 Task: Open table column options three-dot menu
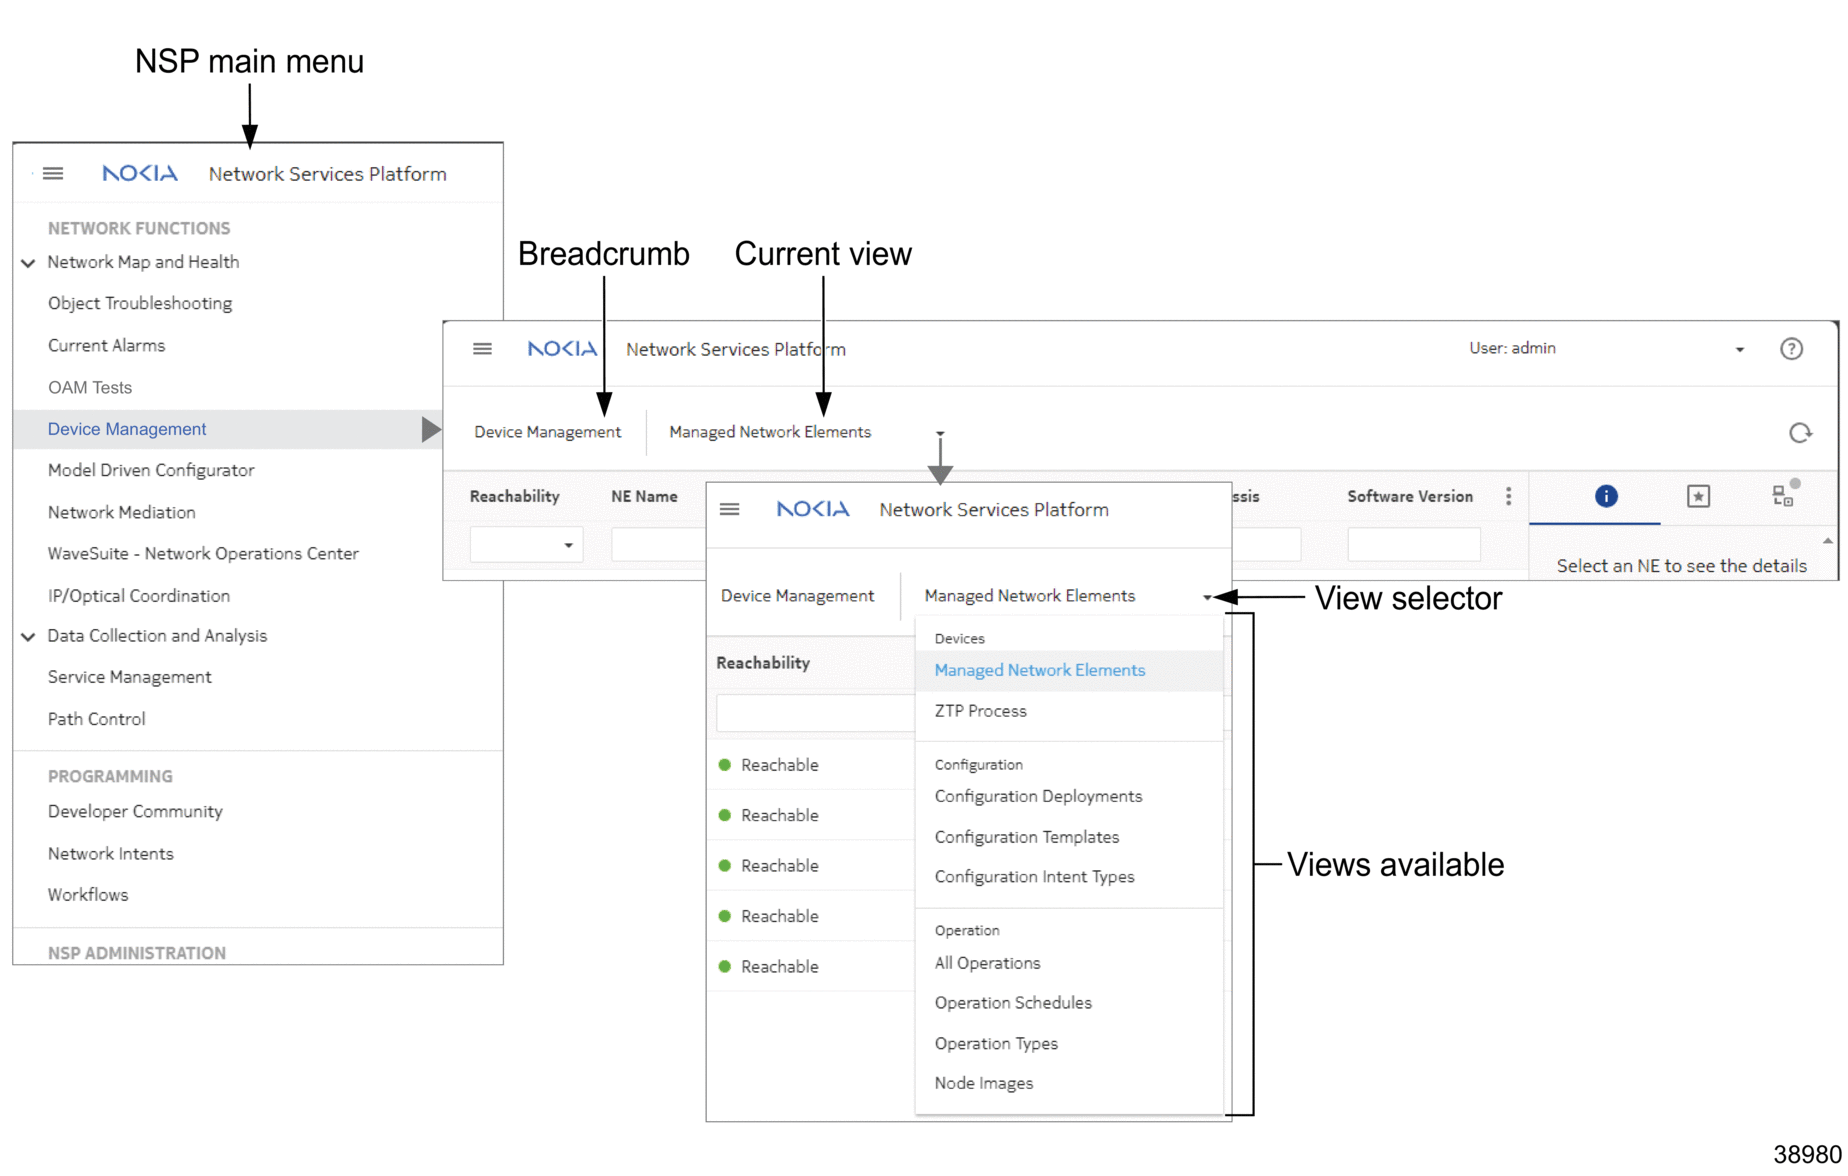pyautogui.click(x=1508, y=496)
